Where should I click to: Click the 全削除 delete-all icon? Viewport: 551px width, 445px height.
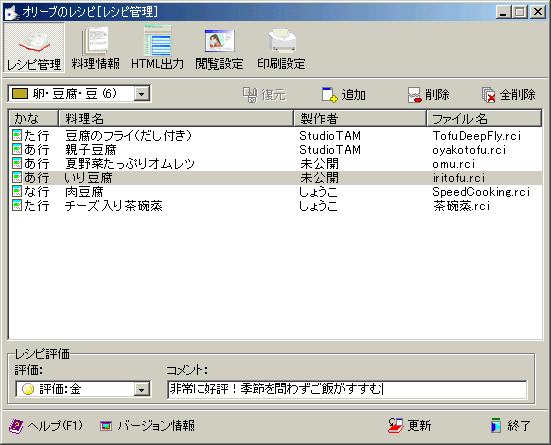[488, 95]
